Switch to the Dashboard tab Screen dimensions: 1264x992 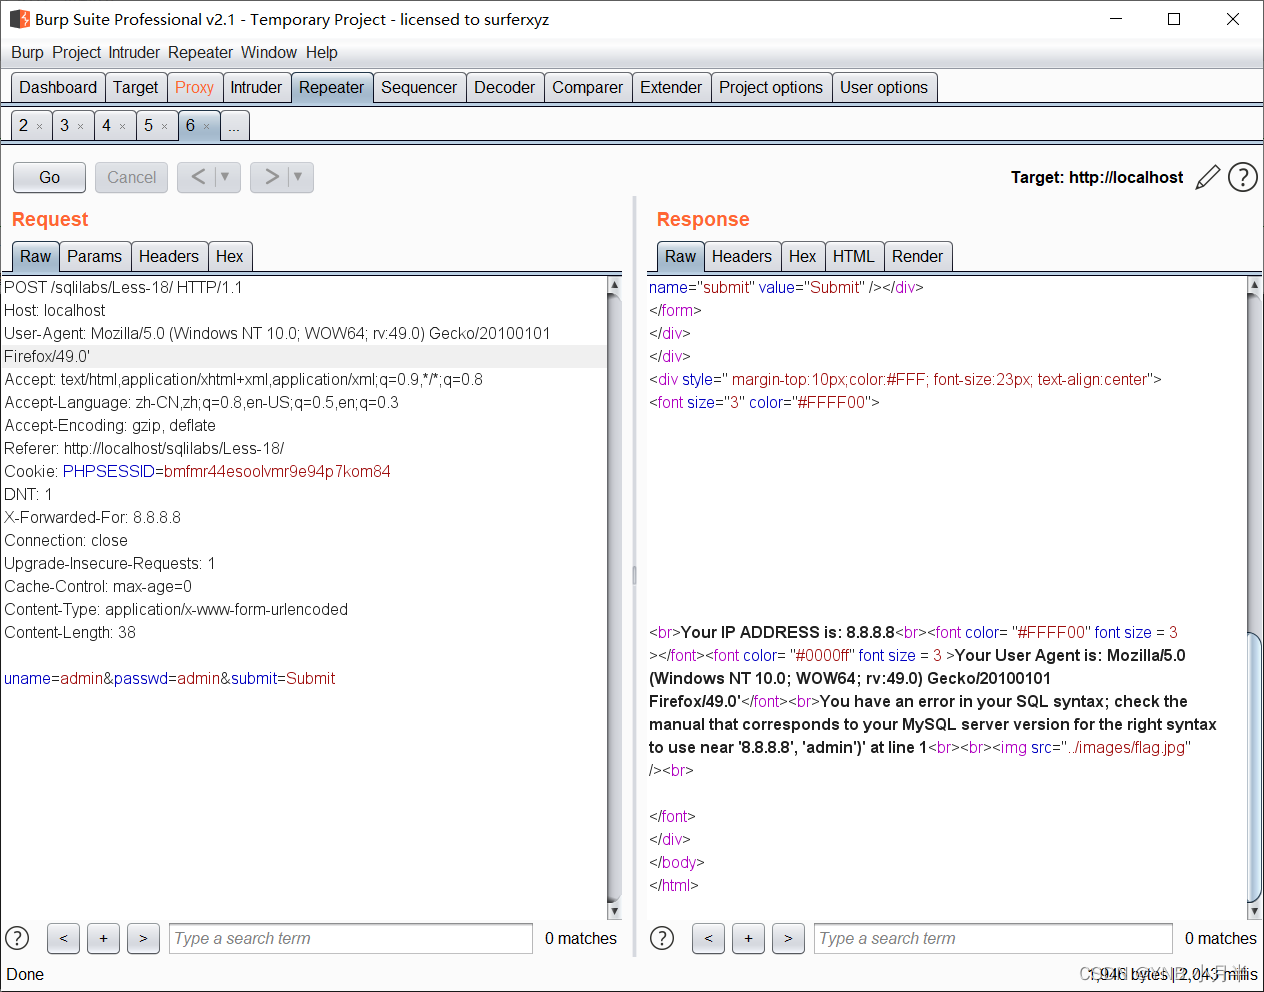point(58,87)
